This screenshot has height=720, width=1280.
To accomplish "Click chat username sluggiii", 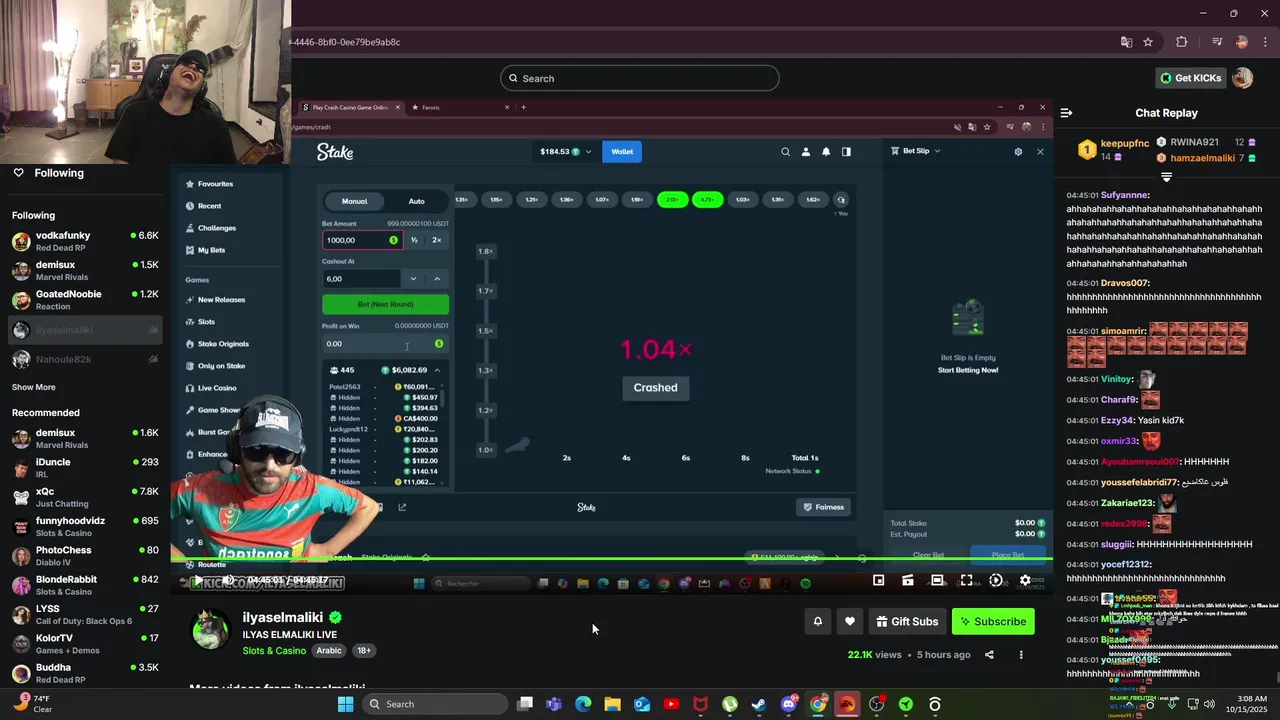I will pyautogui.click(x=1116, y=544).
